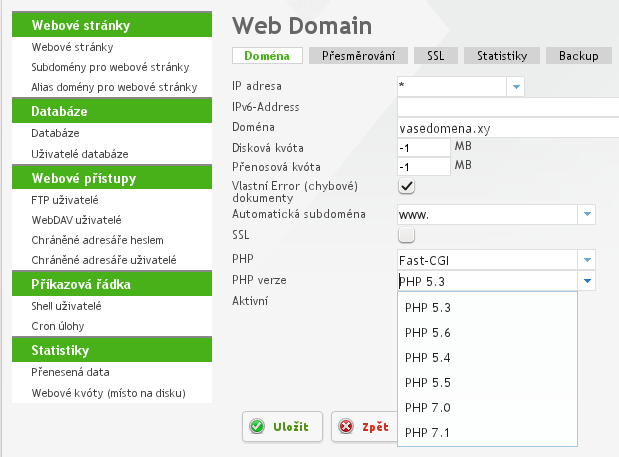Switch to the Přesměrování tab
The image size is (619, 457).
[358, 56]
